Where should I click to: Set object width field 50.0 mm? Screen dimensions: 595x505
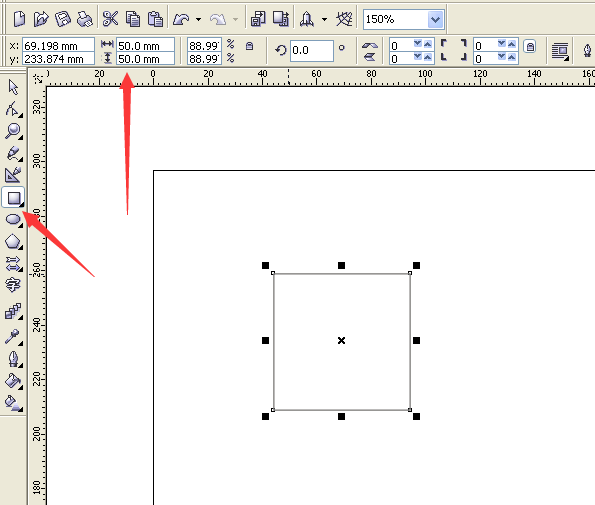(x=145, y=46)
